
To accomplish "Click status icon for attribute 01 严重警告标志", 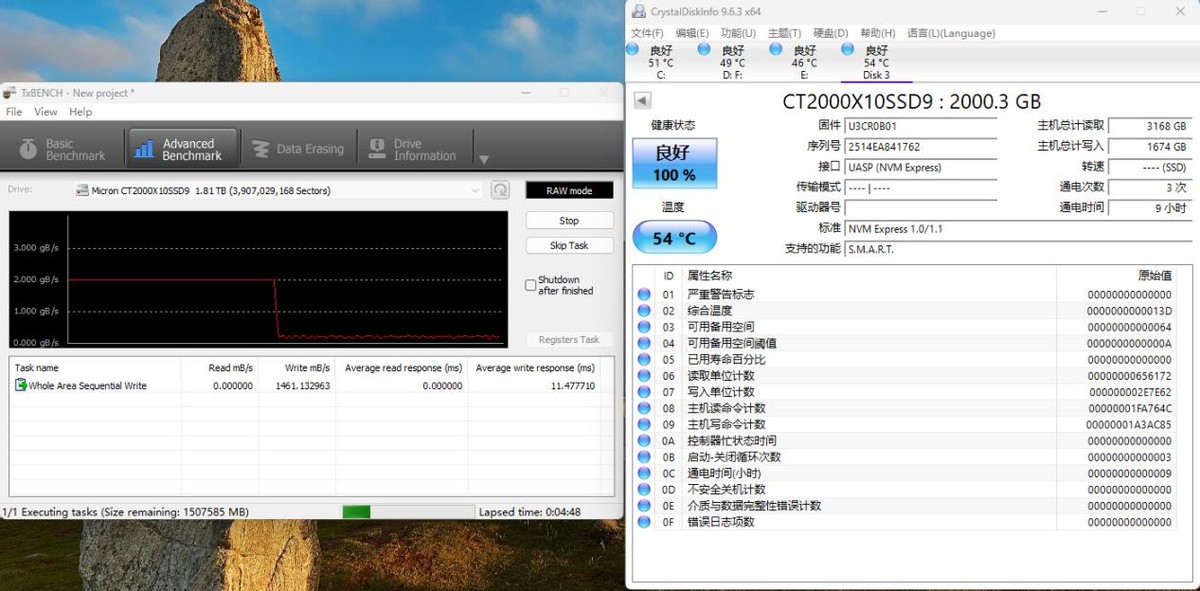I will pos(644,294).
